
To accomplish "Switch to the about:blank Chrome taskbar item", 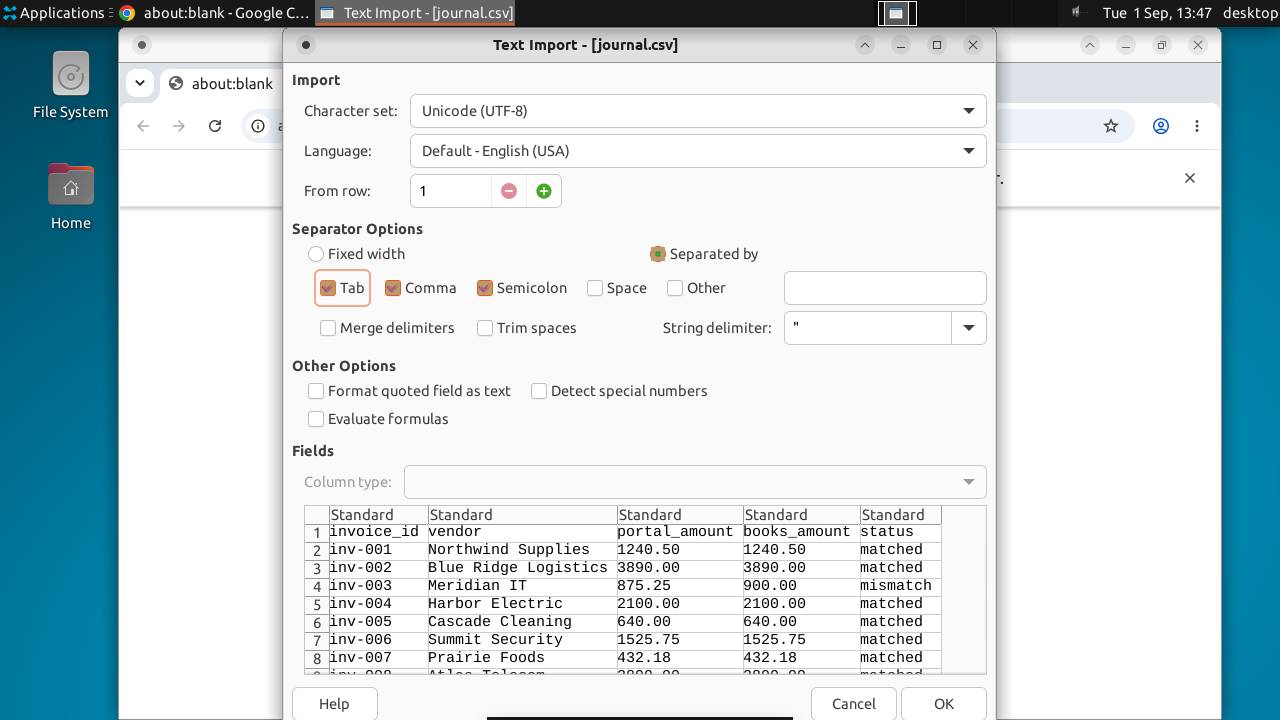I will 214,13.
